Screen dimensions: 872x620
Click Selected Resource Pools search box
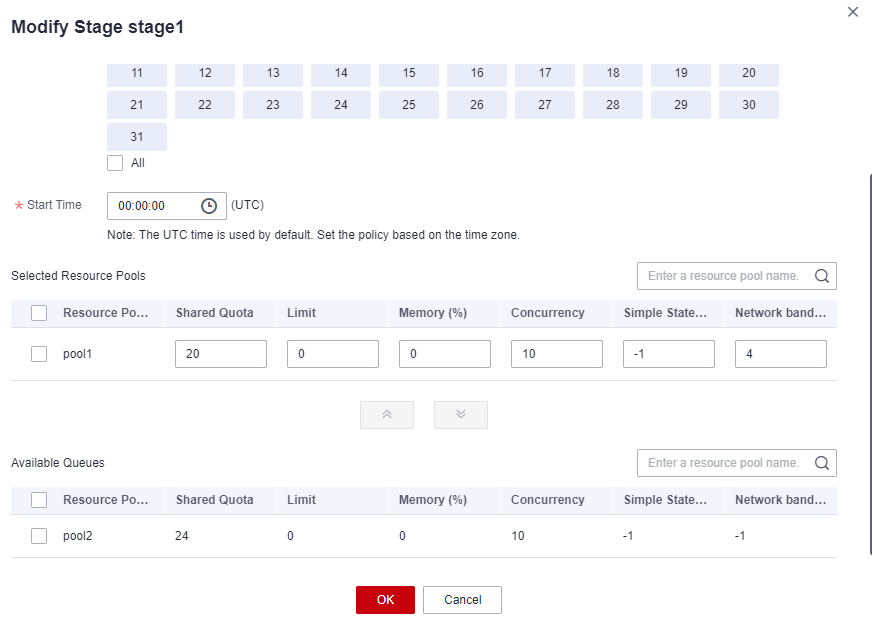[x=724, y=276]
